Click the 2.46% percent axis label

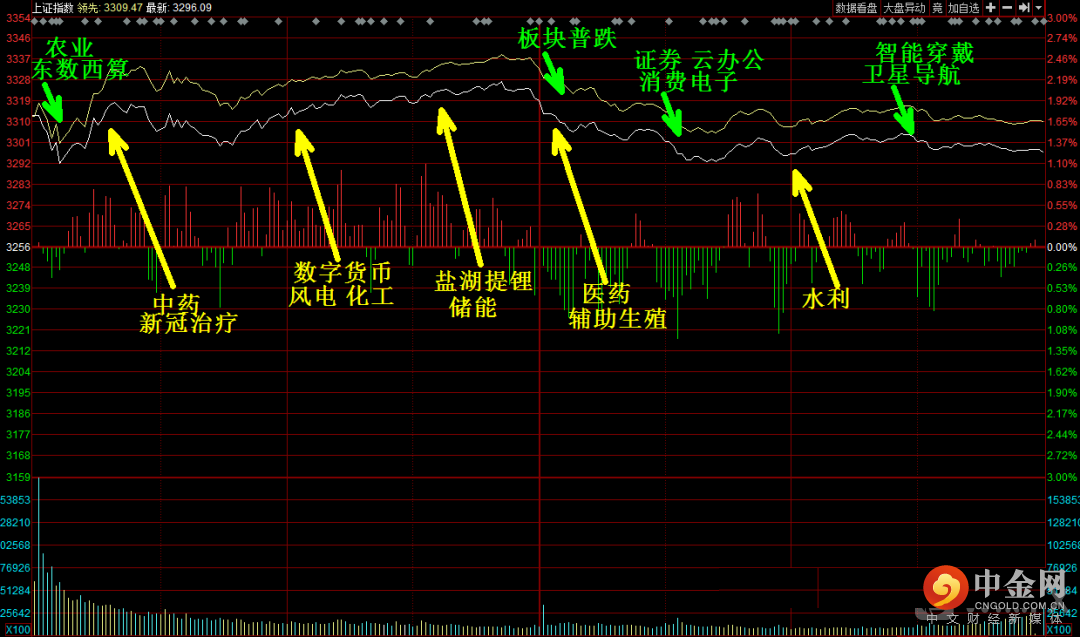pos(1061,59)
